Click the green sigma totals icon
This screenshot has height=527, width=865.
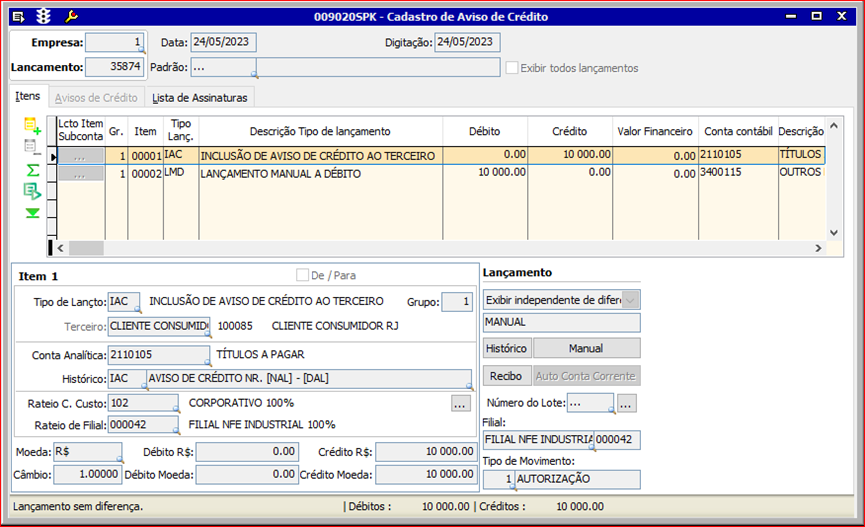[32, 170]
